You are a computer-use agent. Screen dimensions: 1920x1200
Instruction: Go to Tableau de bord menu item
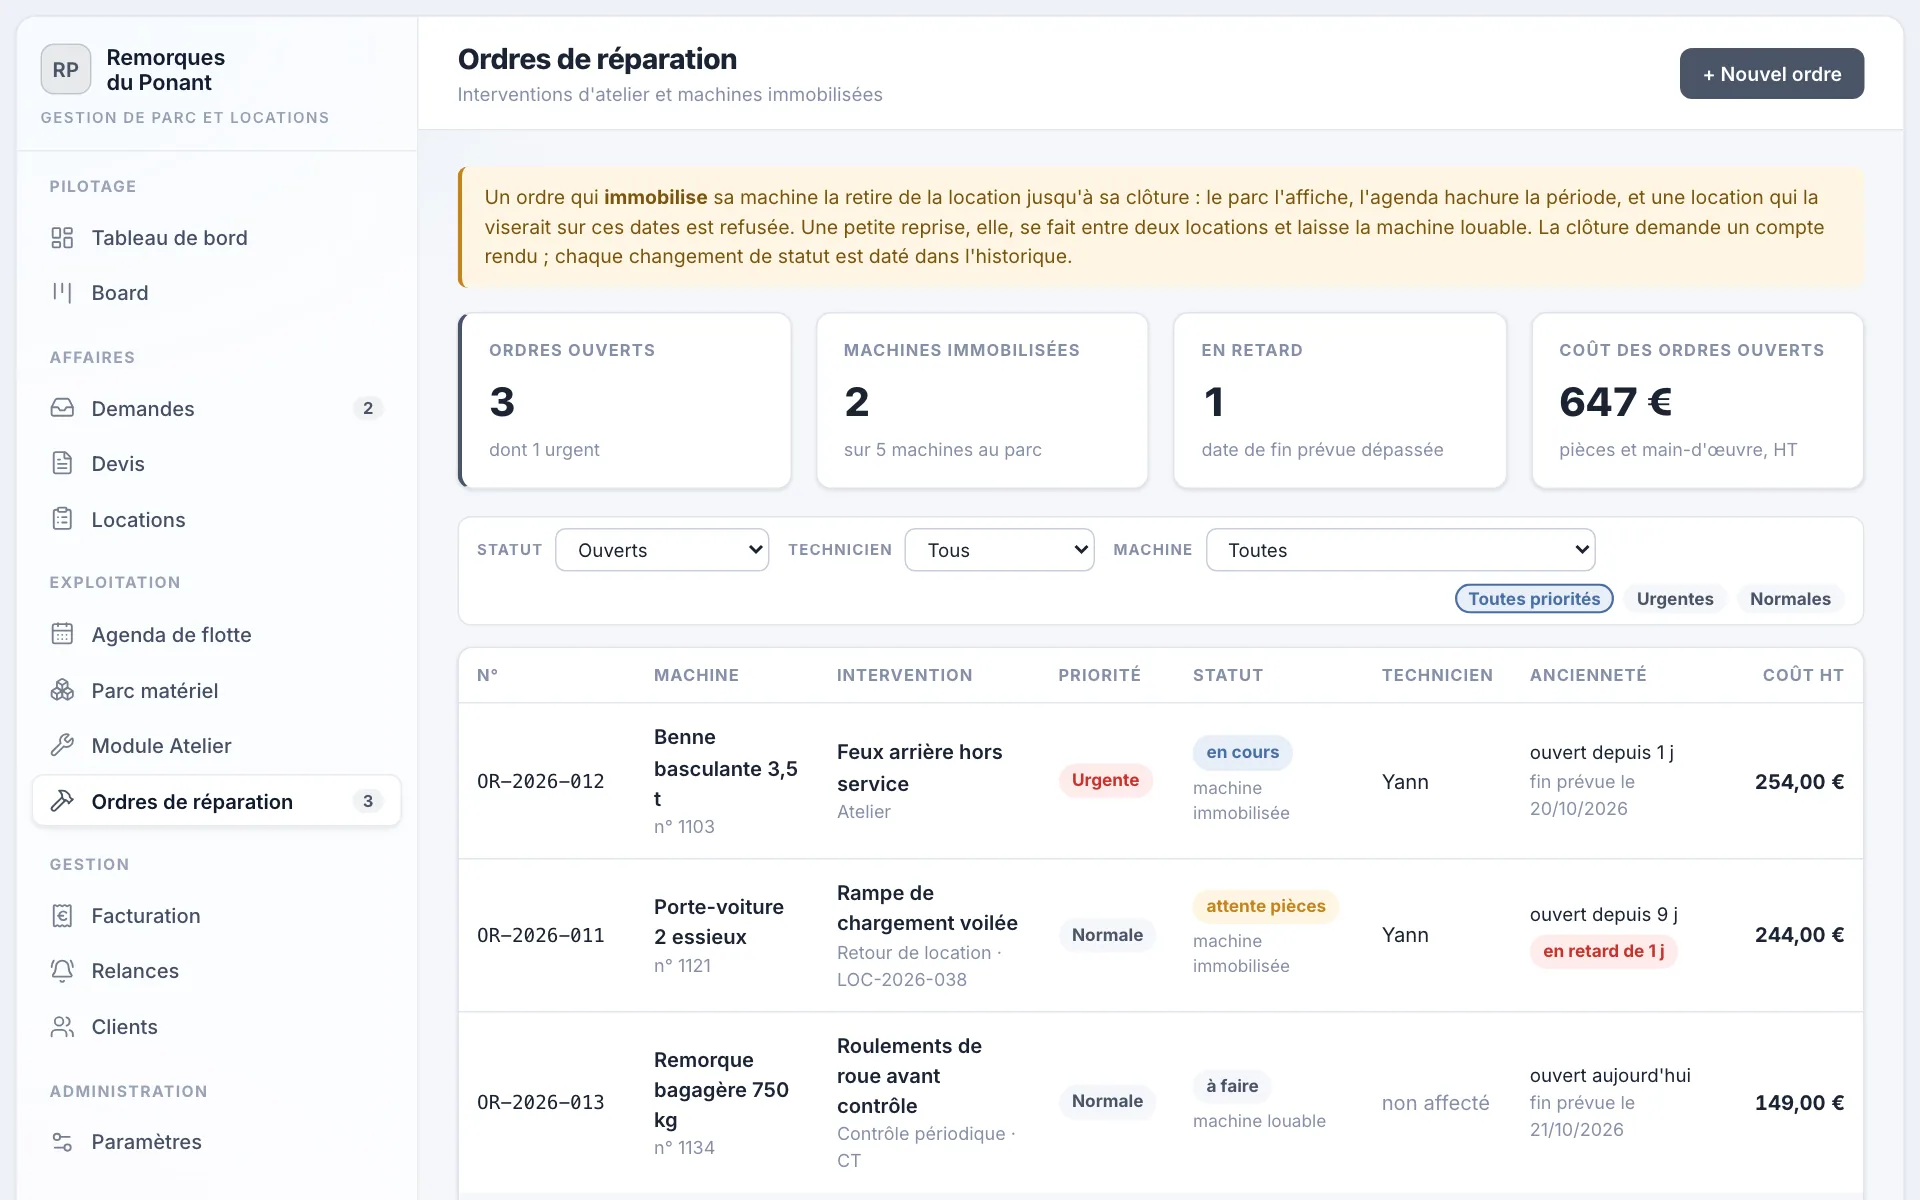216,238
